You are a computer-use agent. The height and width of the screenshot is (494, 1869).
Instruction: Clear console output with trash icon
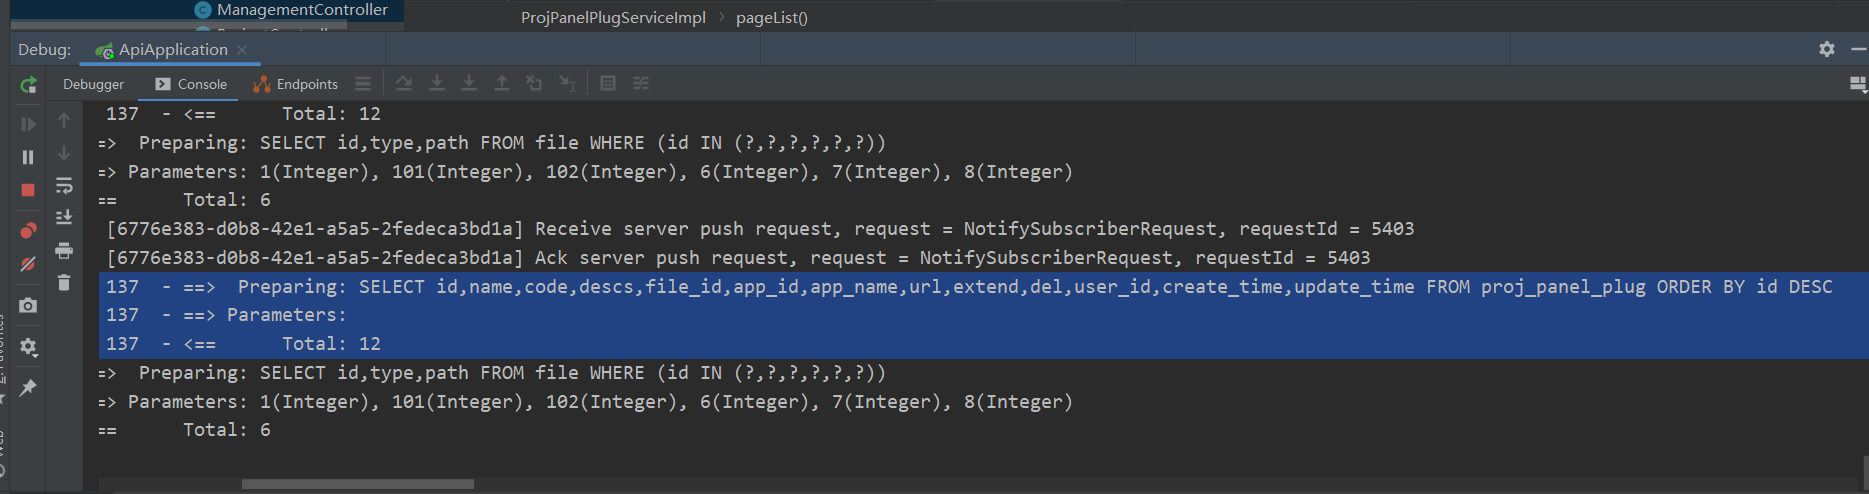point(64,283)
